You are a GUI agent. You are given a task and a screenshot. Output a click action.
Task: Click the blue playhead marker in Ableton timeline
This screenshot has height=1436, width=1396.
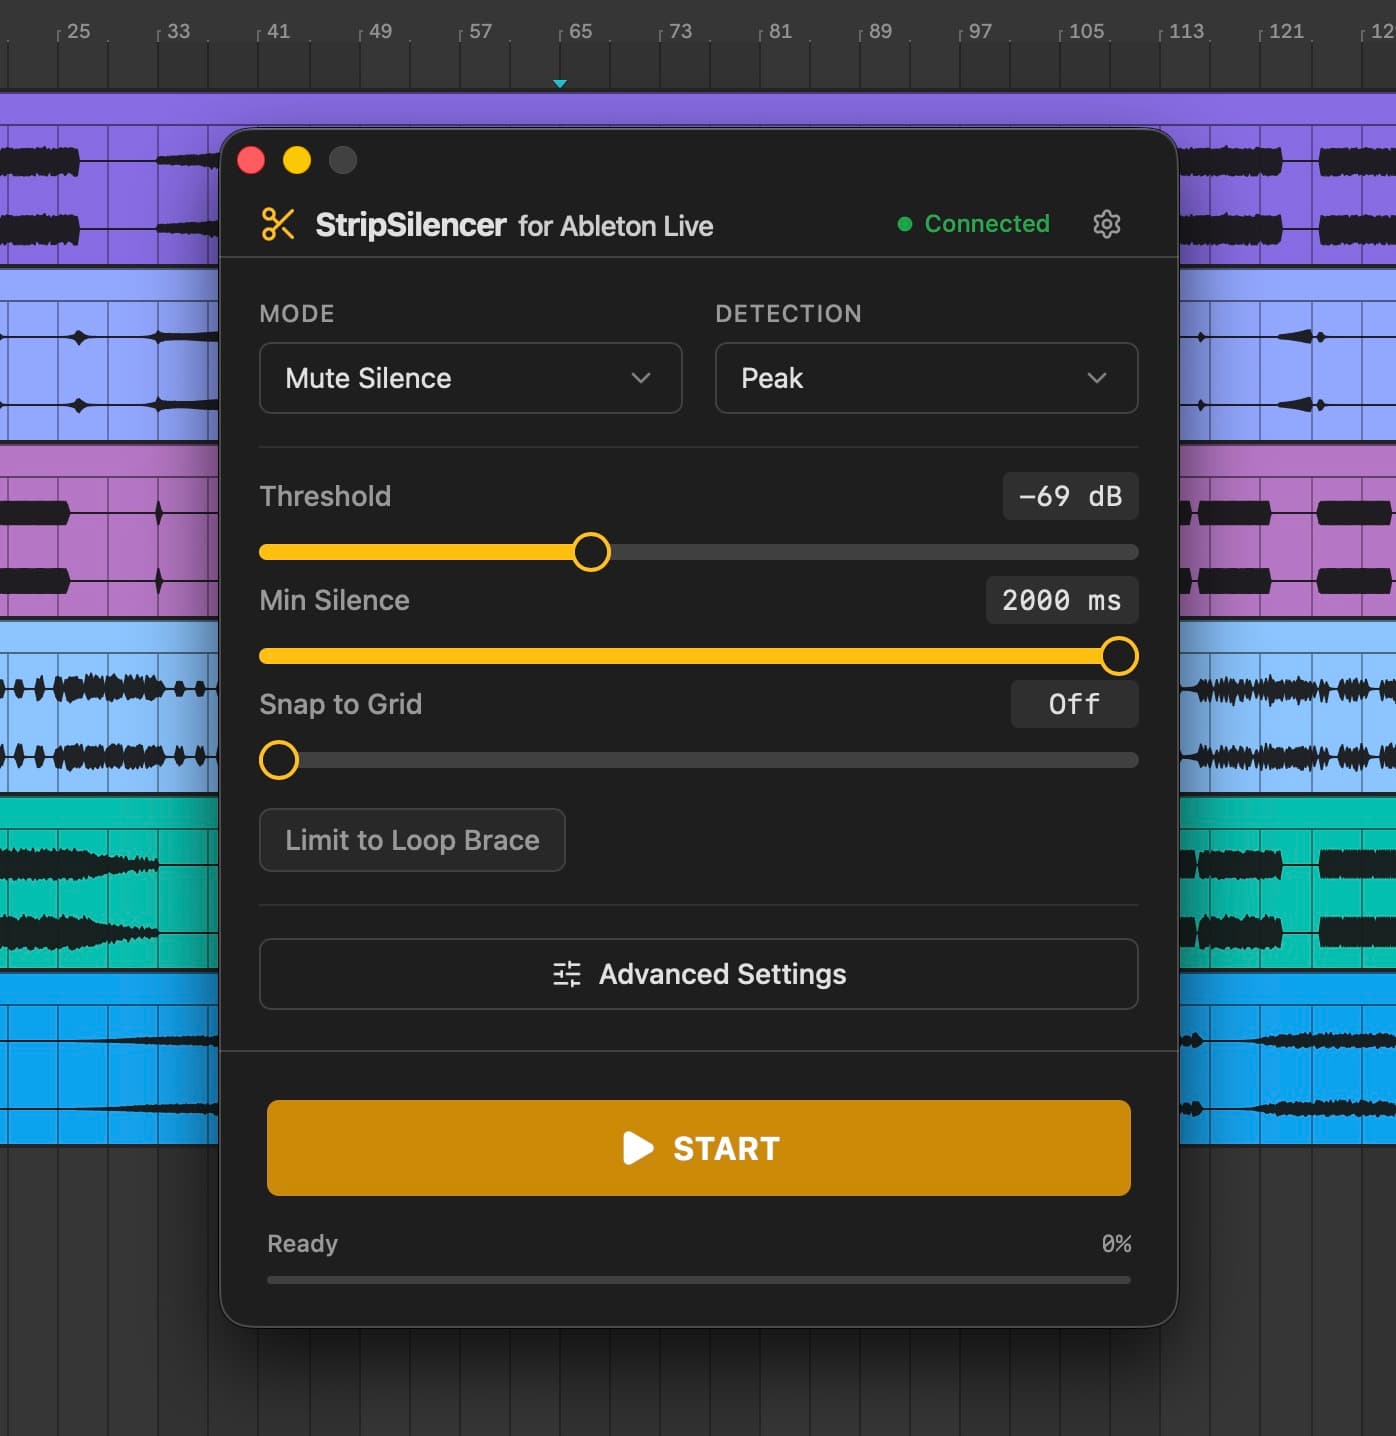[x=560, y=84]
